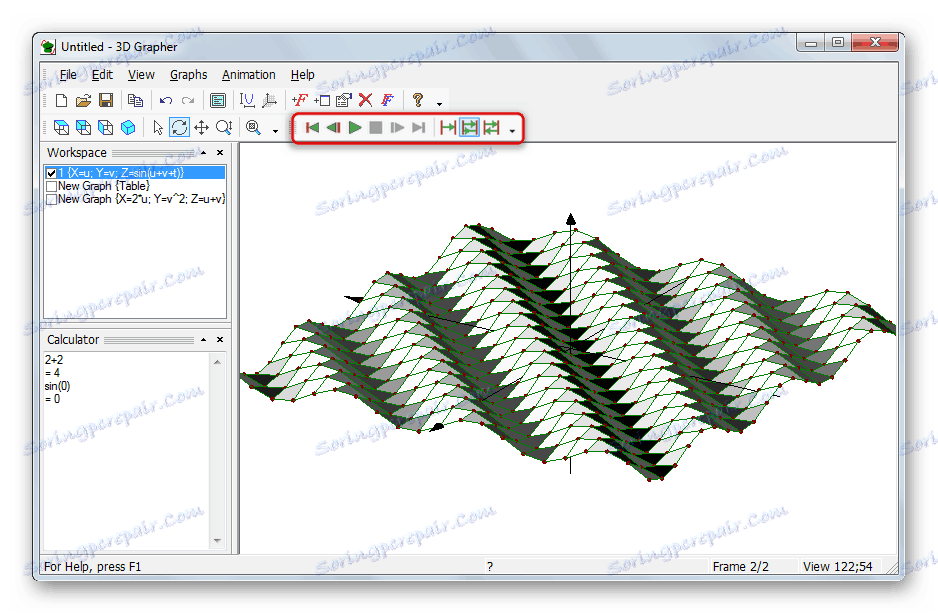Save the graph with the floppy disk icon

tap(106, 101)
